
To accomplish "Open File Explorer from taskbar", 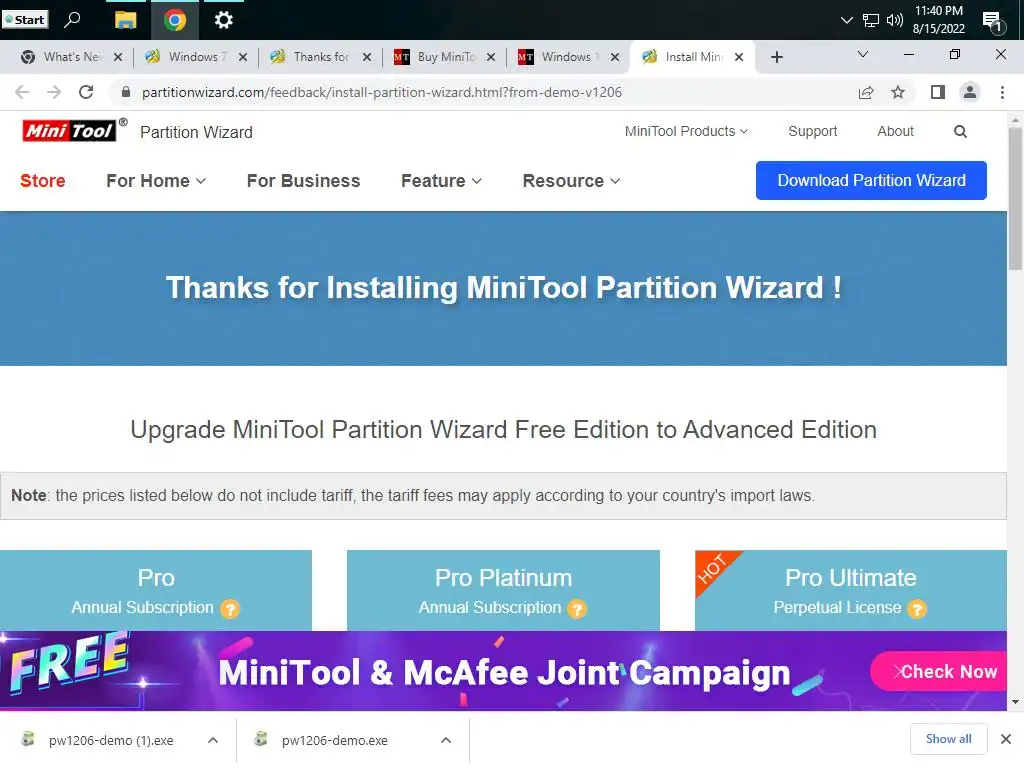I will 125,20.
